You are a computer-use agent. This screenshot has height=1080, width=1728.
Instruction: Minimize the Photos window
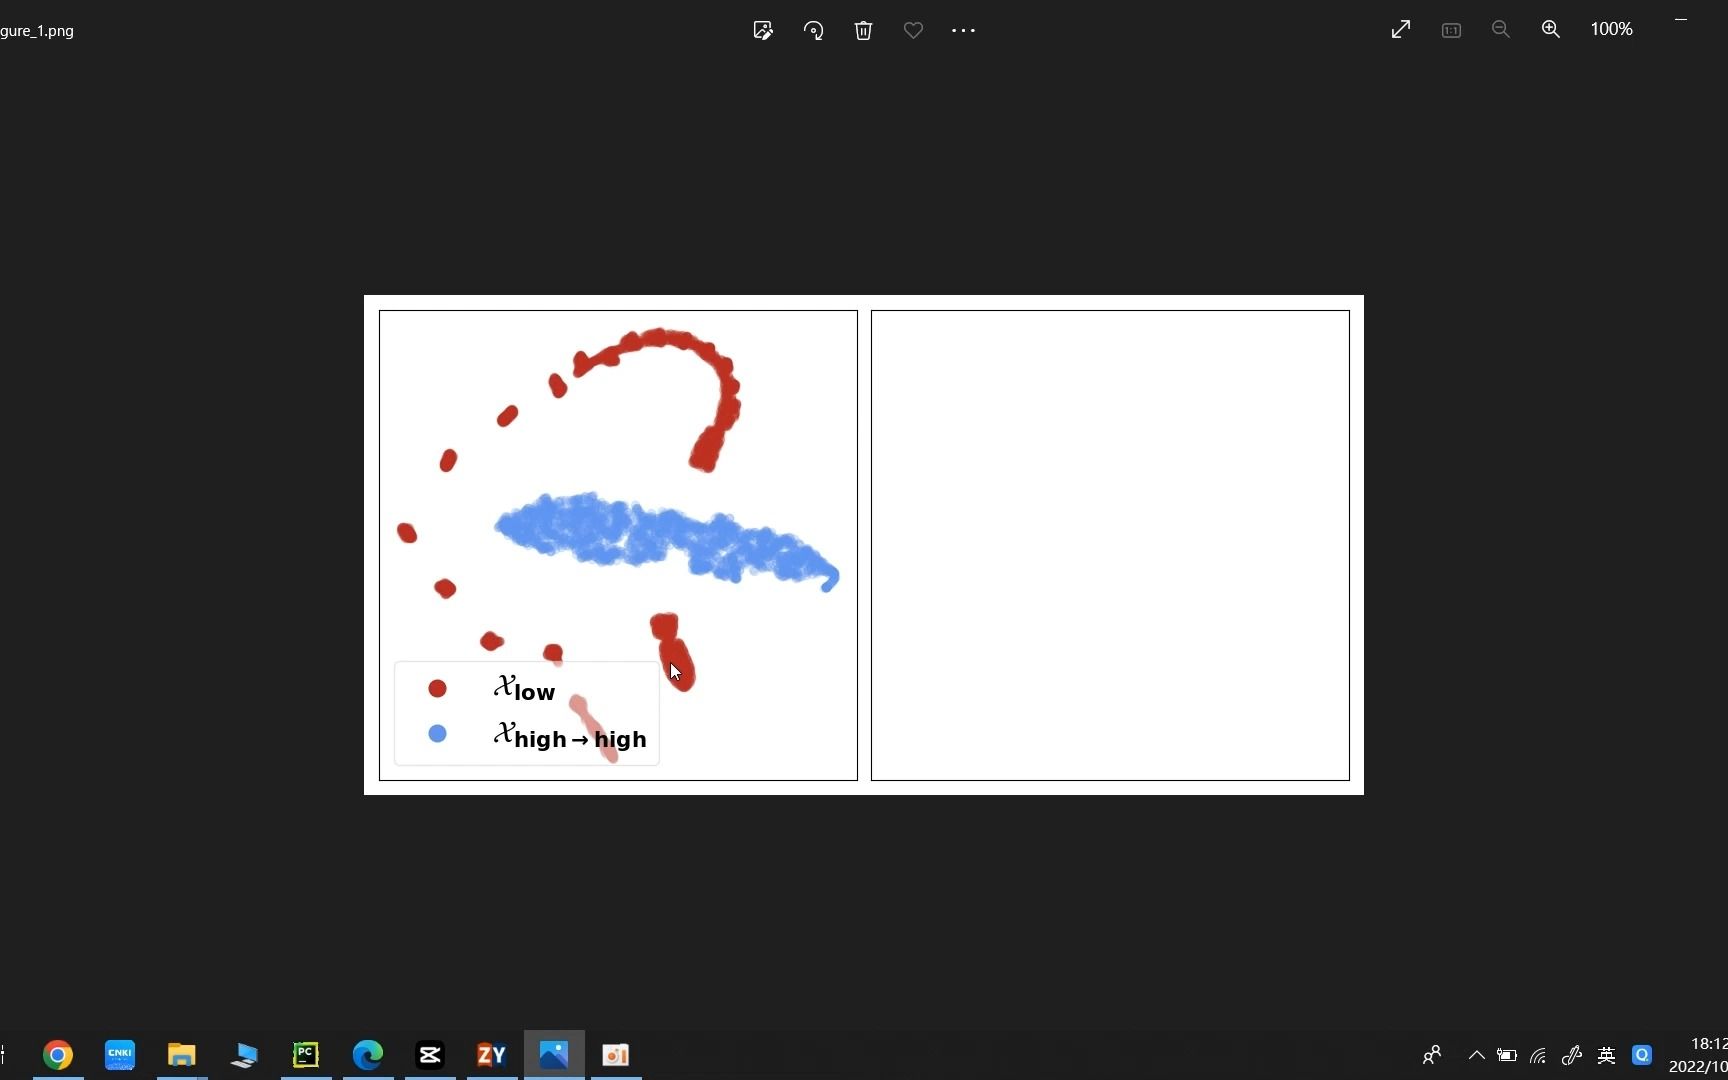tap(1681, 19)
